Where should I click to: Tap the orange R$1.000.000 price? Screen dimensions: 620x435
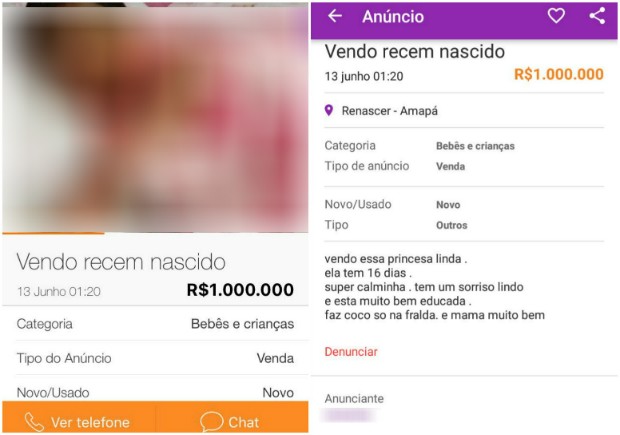click(559, 74)
